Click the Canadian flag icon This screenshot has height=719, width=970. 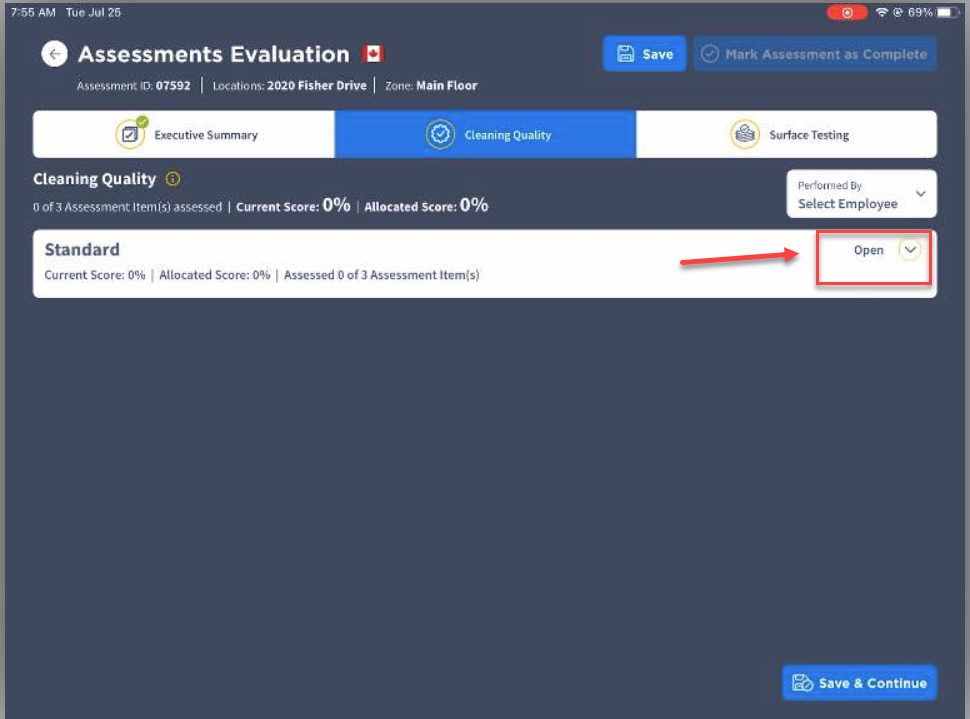click(x=374, y=54)
